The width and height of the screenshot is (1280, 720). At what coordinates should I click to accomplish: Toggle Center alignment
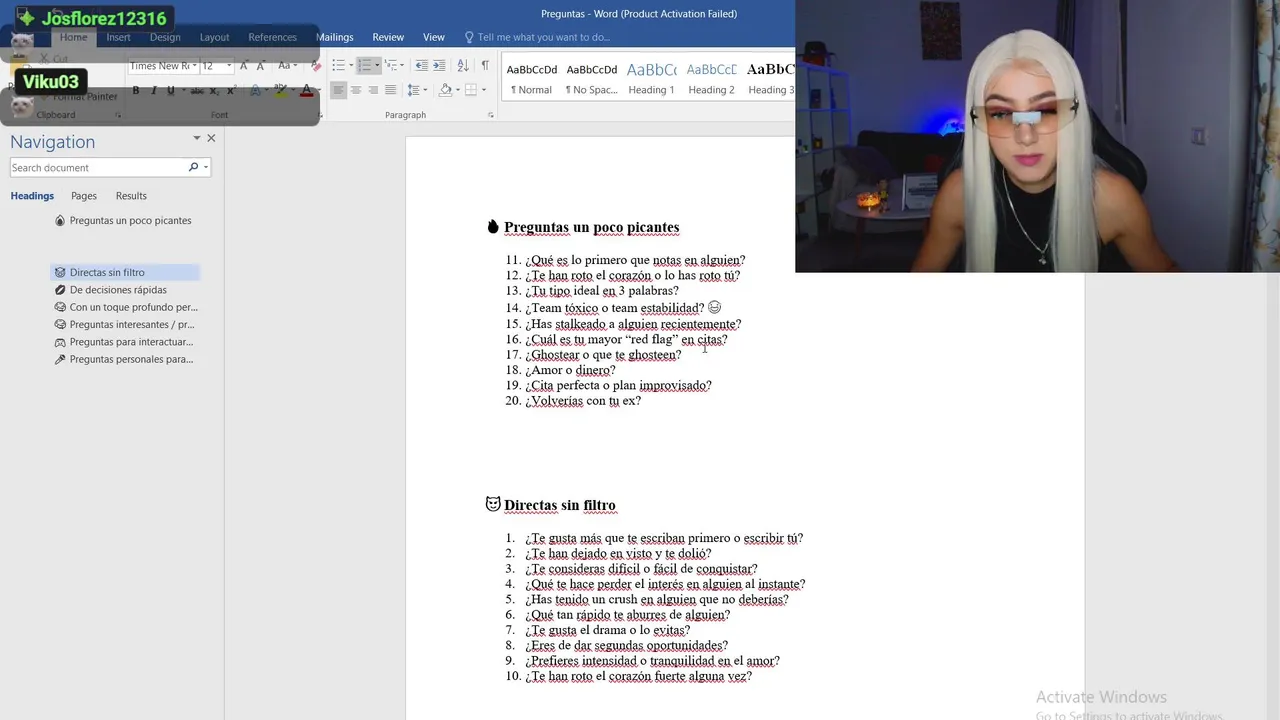[x=356, y=90]
